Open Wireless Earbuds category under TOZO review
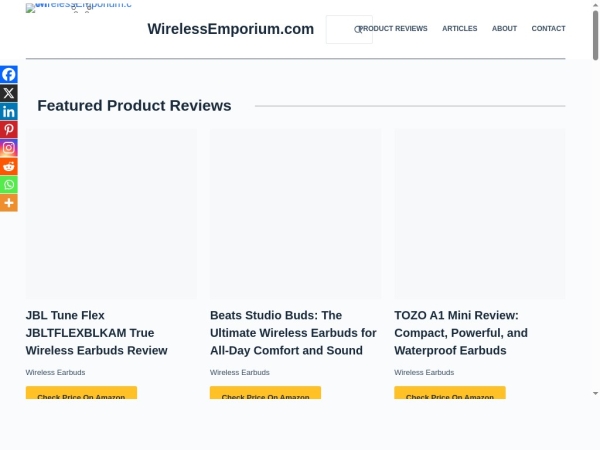 (x=424, y=372)
